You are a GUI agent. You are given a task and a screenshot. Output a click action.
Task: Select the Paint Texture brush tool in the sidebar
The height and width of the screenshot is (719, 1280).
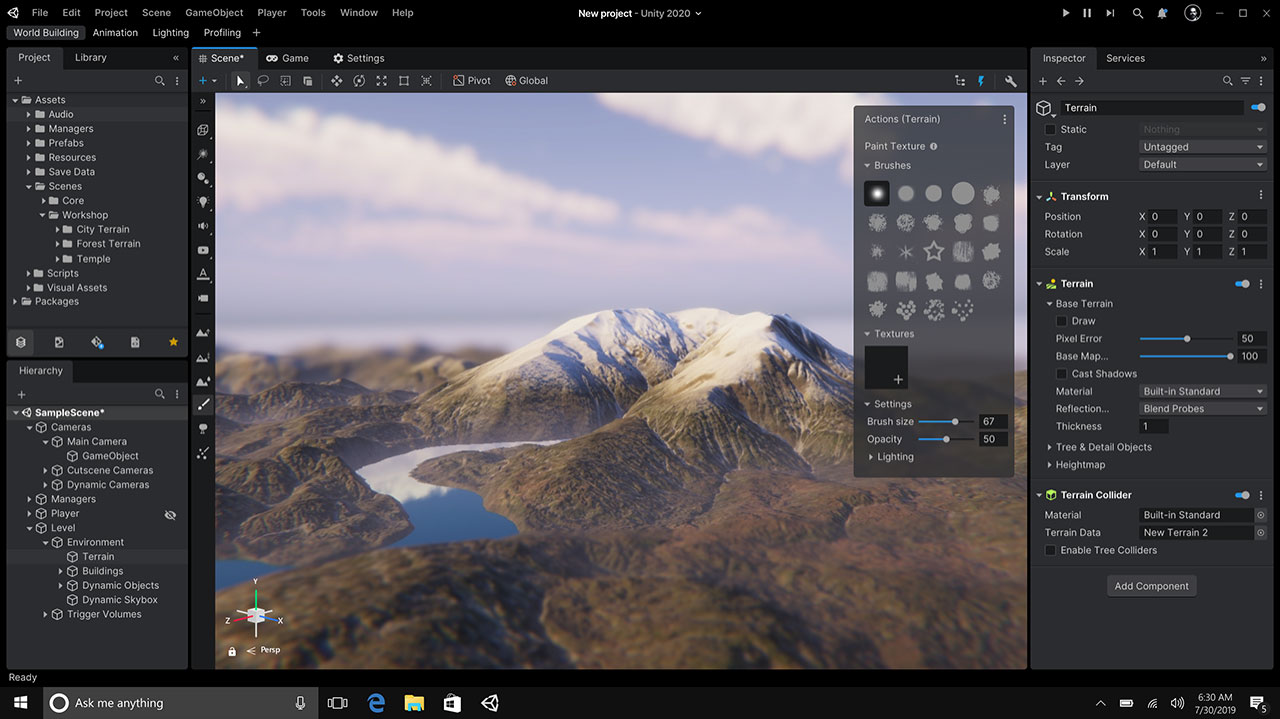pyautogui.click(x=203, y=404)
